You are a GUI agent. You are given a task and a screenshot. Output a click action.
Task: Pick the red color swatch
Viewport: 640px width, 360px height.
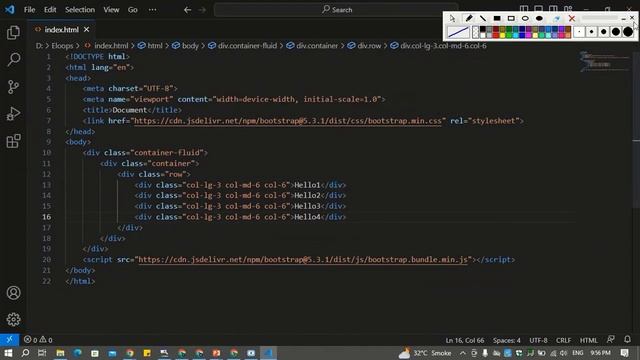[x=496, y=36]
